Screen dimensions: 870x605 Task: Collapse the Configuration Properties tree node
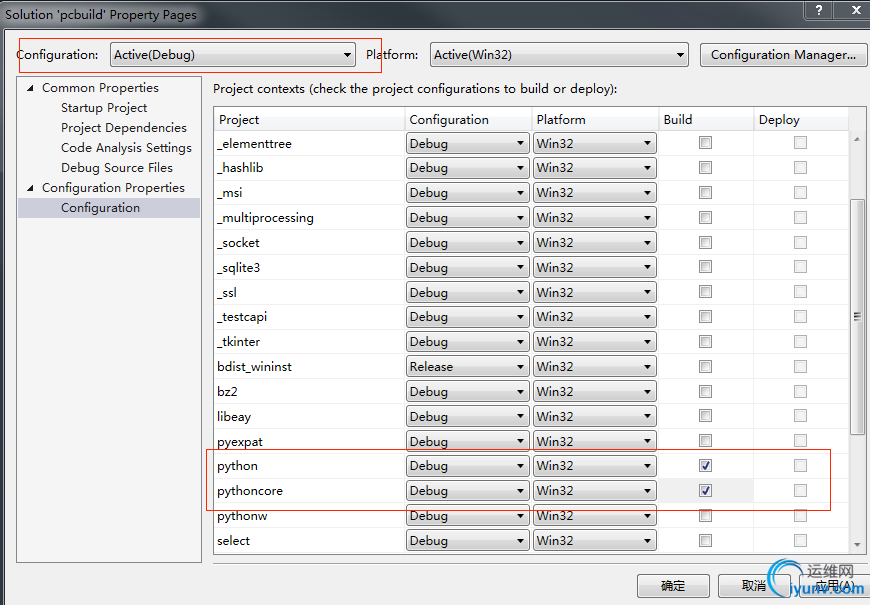(30, 188)
